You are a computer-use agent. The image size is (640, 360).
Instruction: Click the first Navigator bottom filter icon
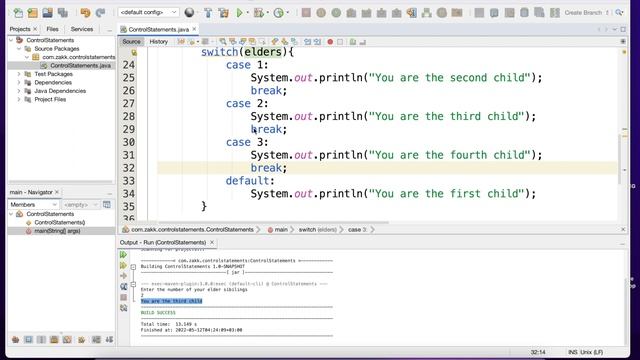pos(16,340)
